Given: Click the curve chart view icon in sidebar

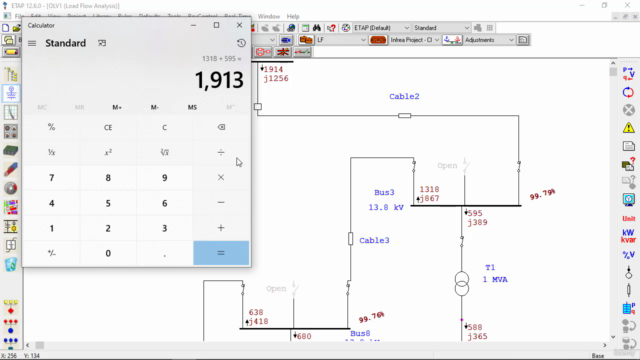Looking at the screenshot, I should coord(11,112).
